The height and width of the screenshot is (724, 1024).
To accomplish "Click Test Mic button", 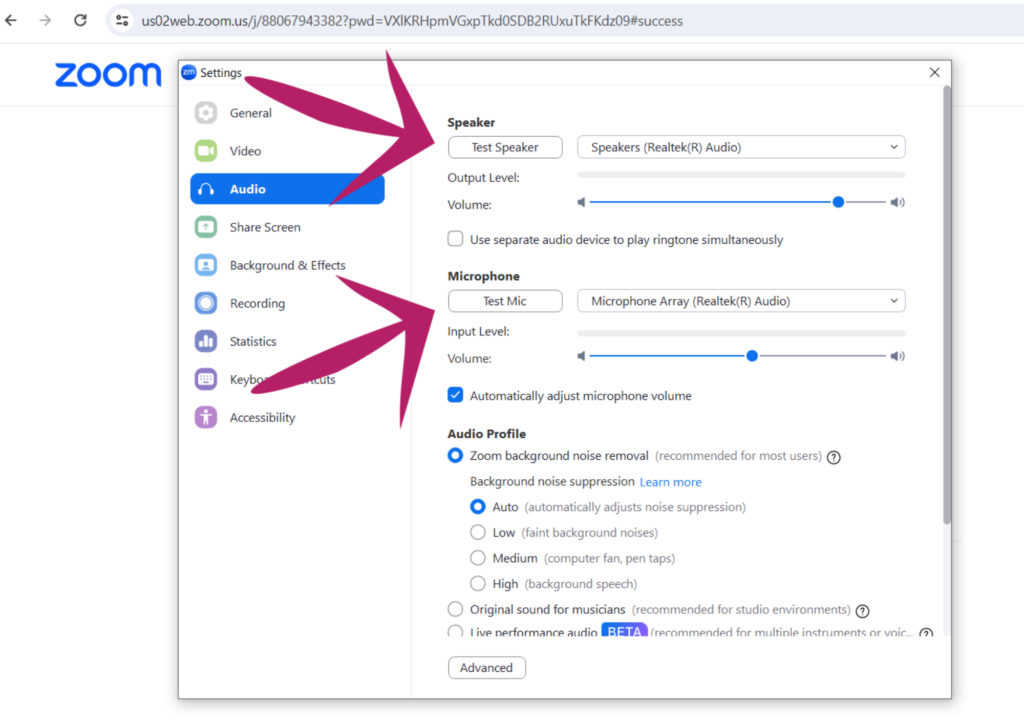I will point(505,301).
